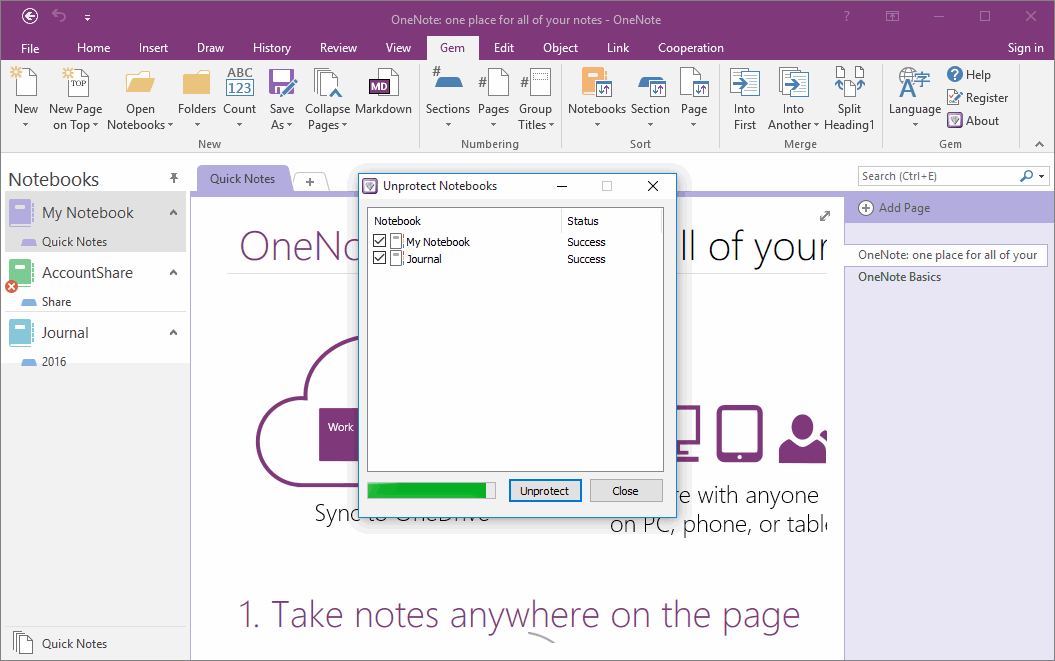Open the Group Titles dropdown arrow
The image size is (1055, 661).
pyautogui.click(x=552, y=125)
